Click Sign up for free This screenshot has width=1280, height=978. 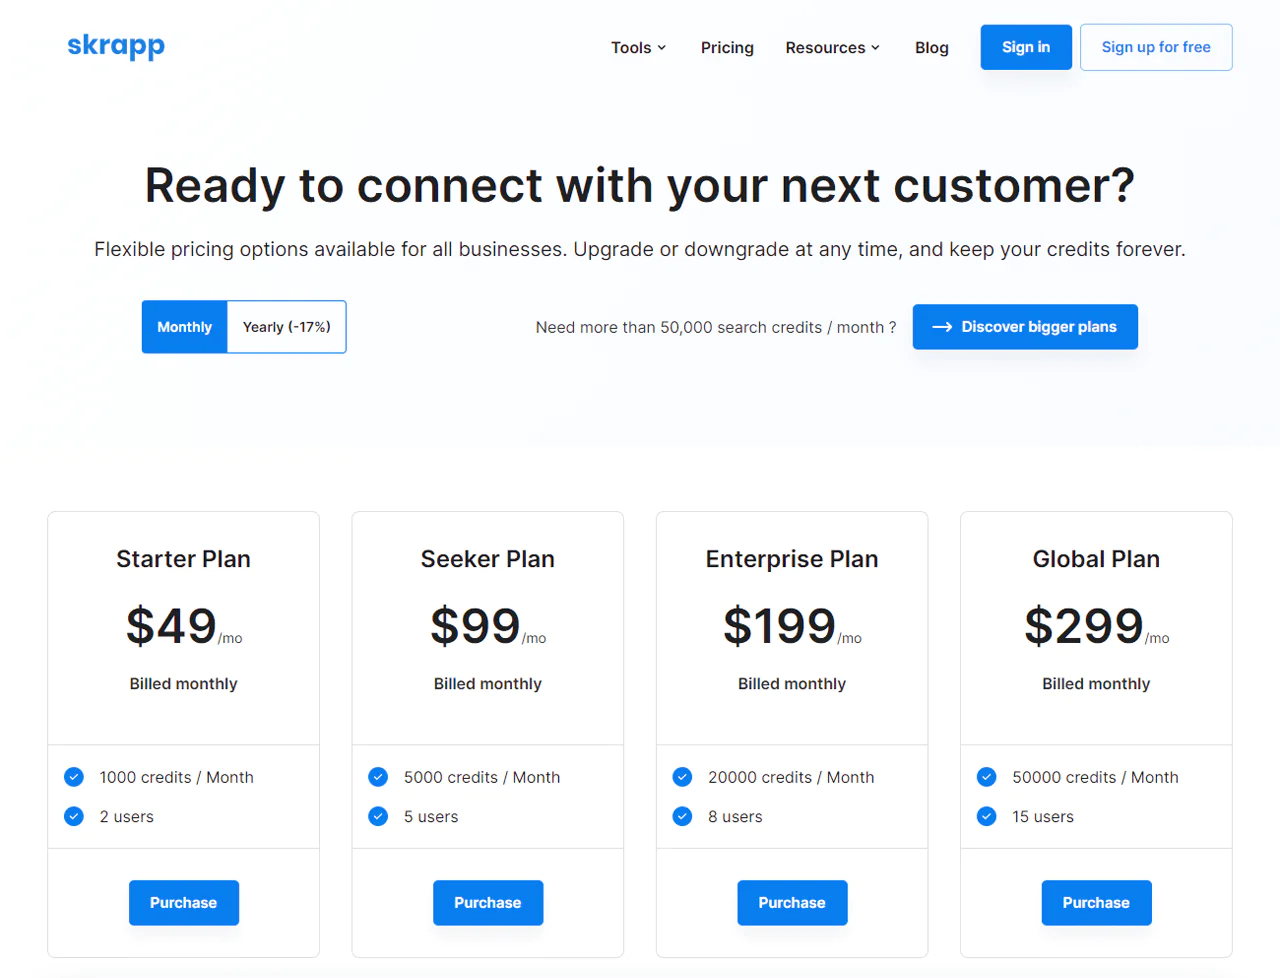(1156, 46)
